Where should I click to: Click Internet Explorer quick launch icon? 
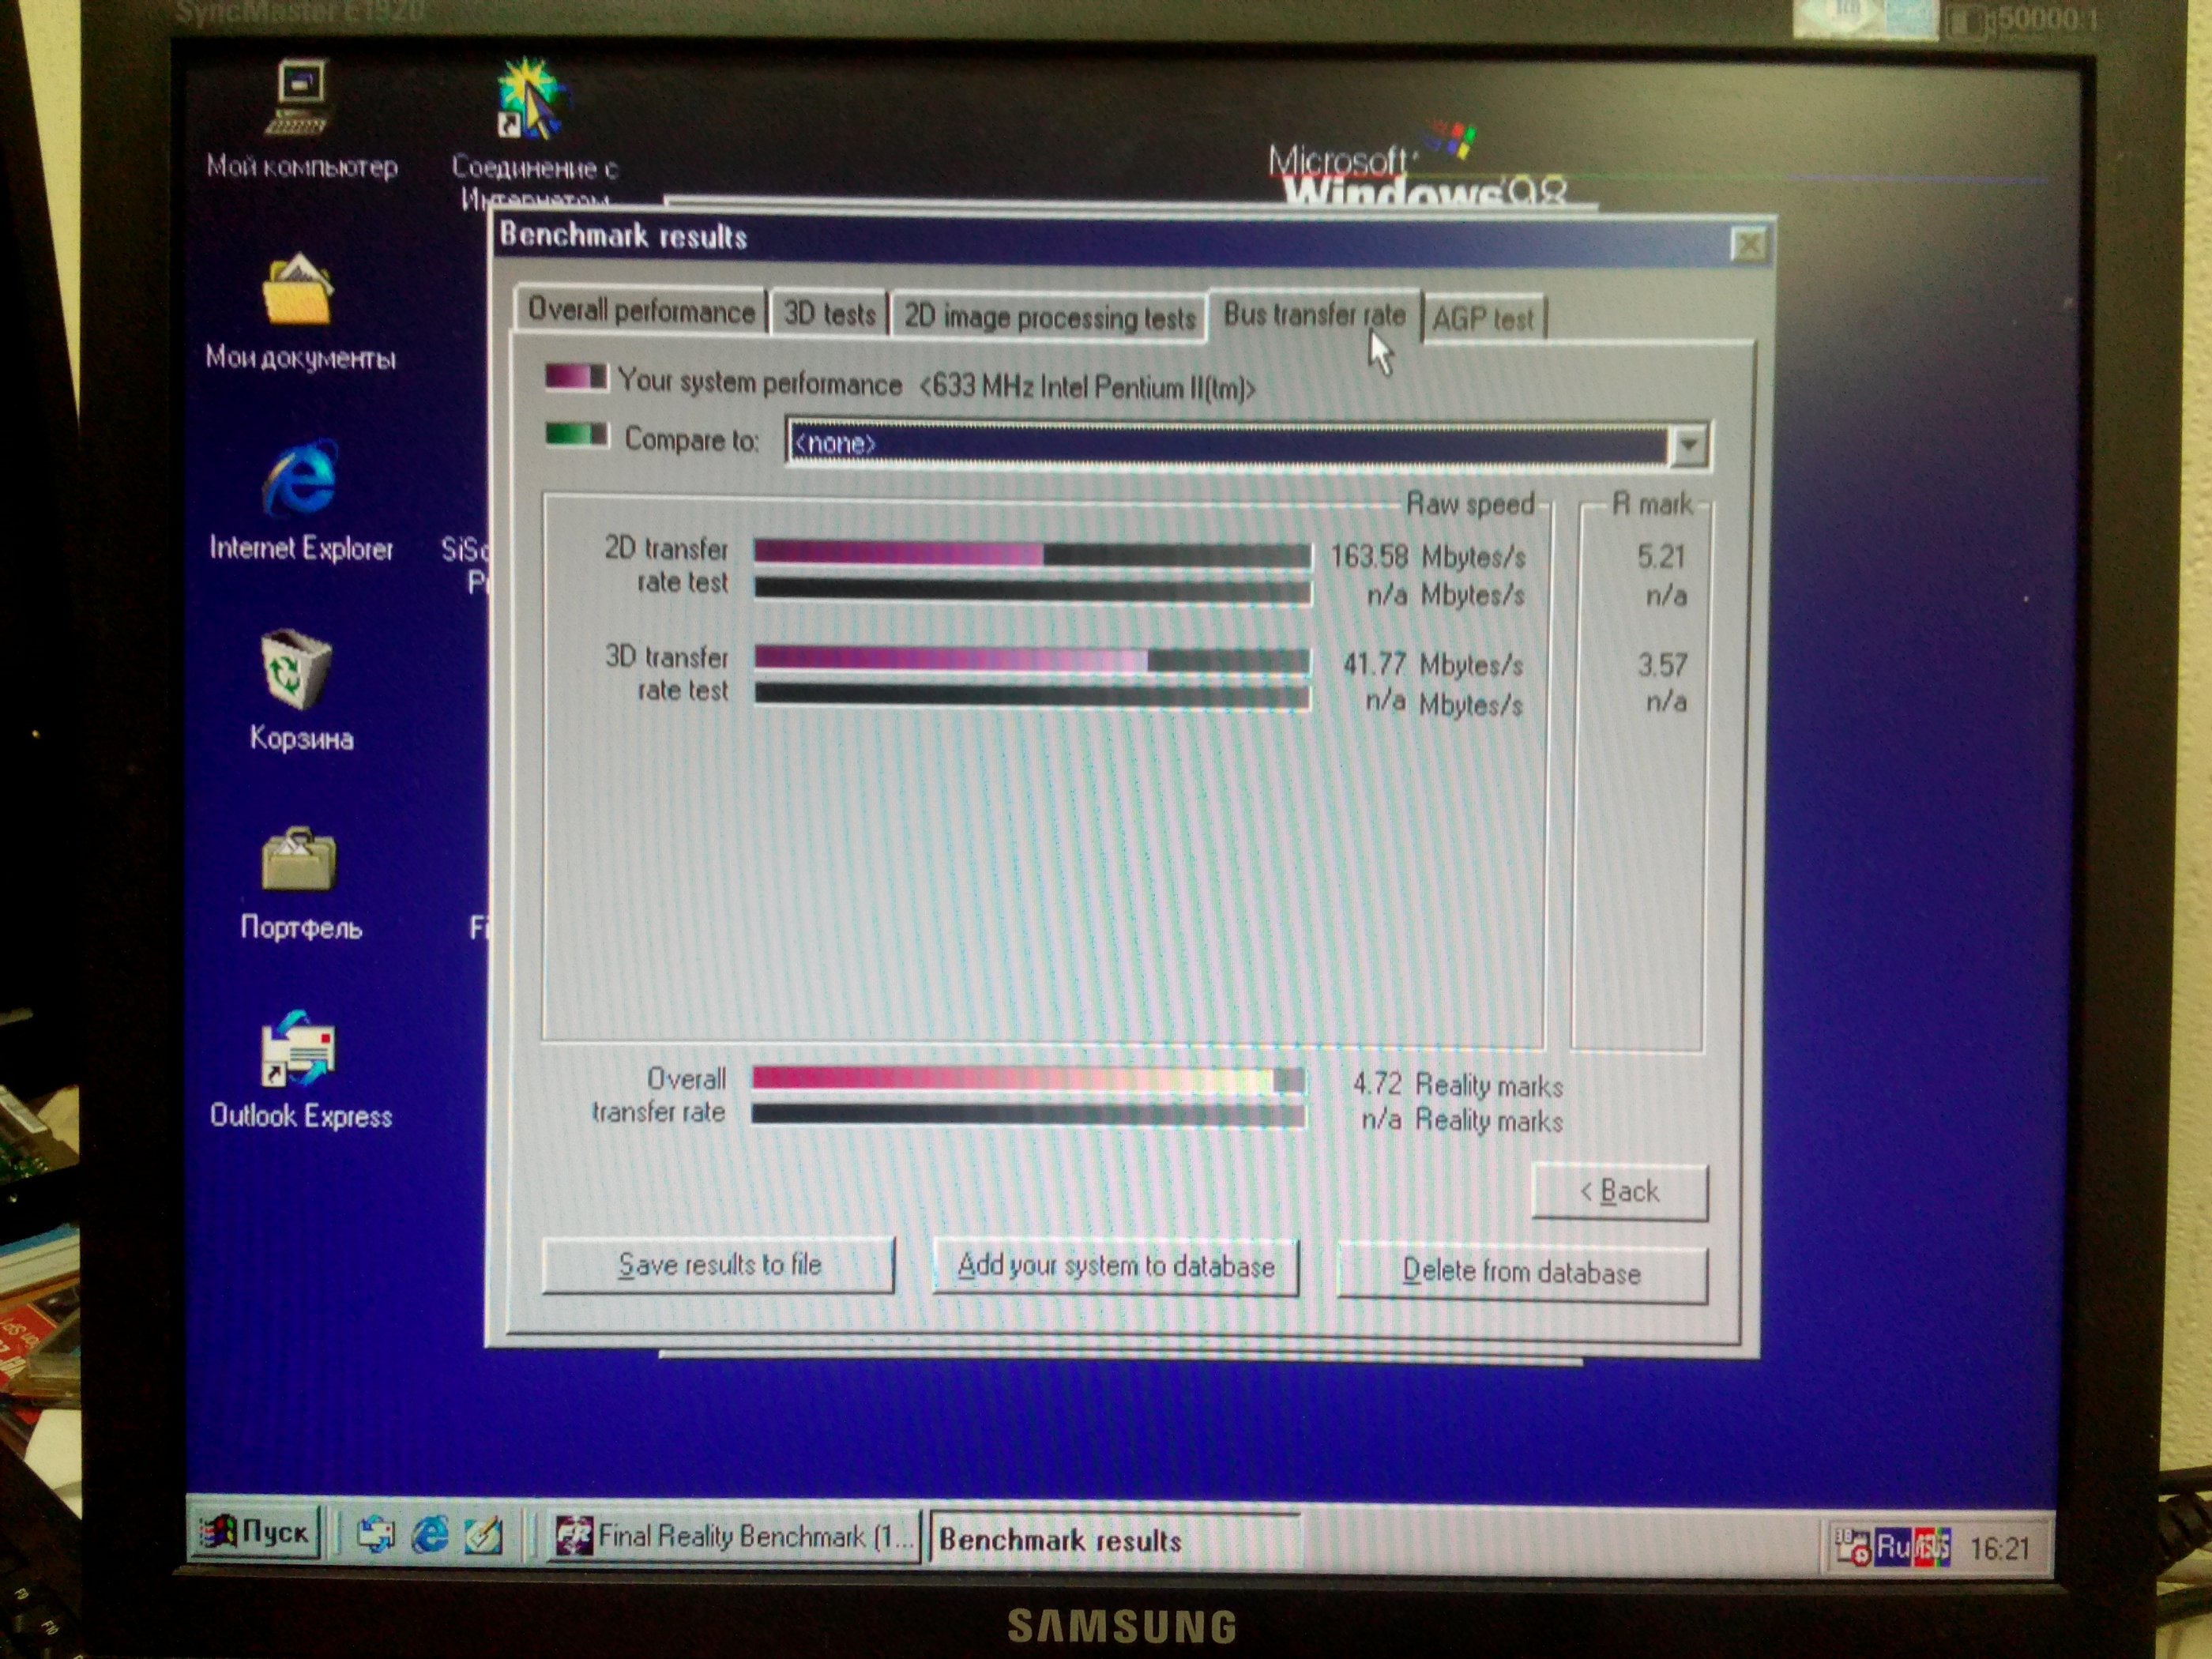click(430, 1535)
